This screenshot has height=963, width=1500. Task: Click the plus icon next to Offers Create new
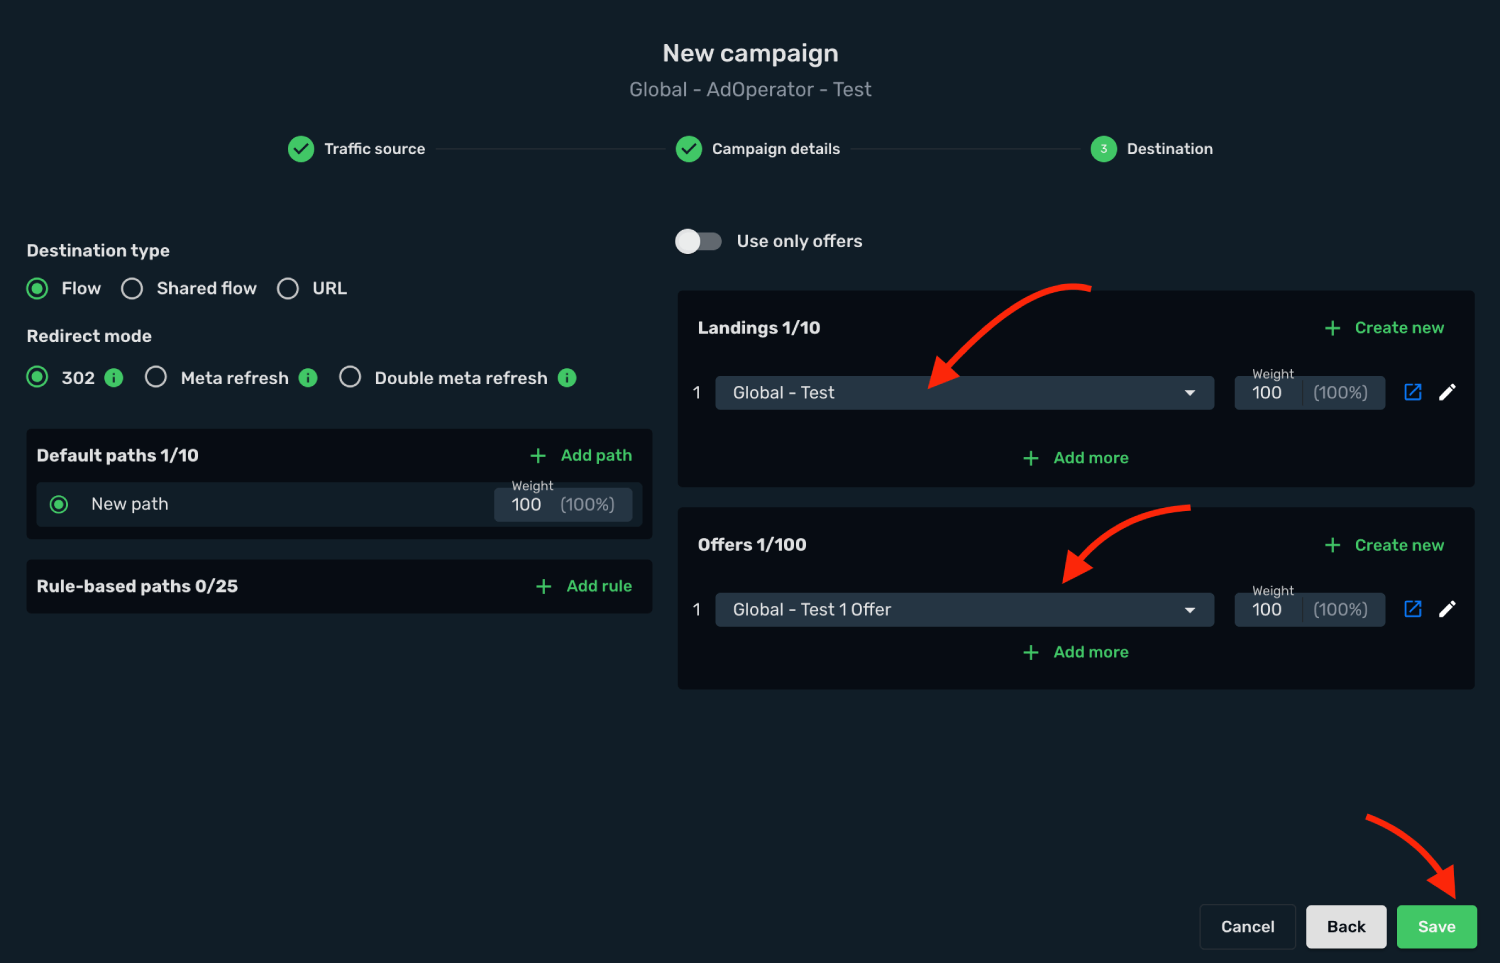coord(1332,545)
